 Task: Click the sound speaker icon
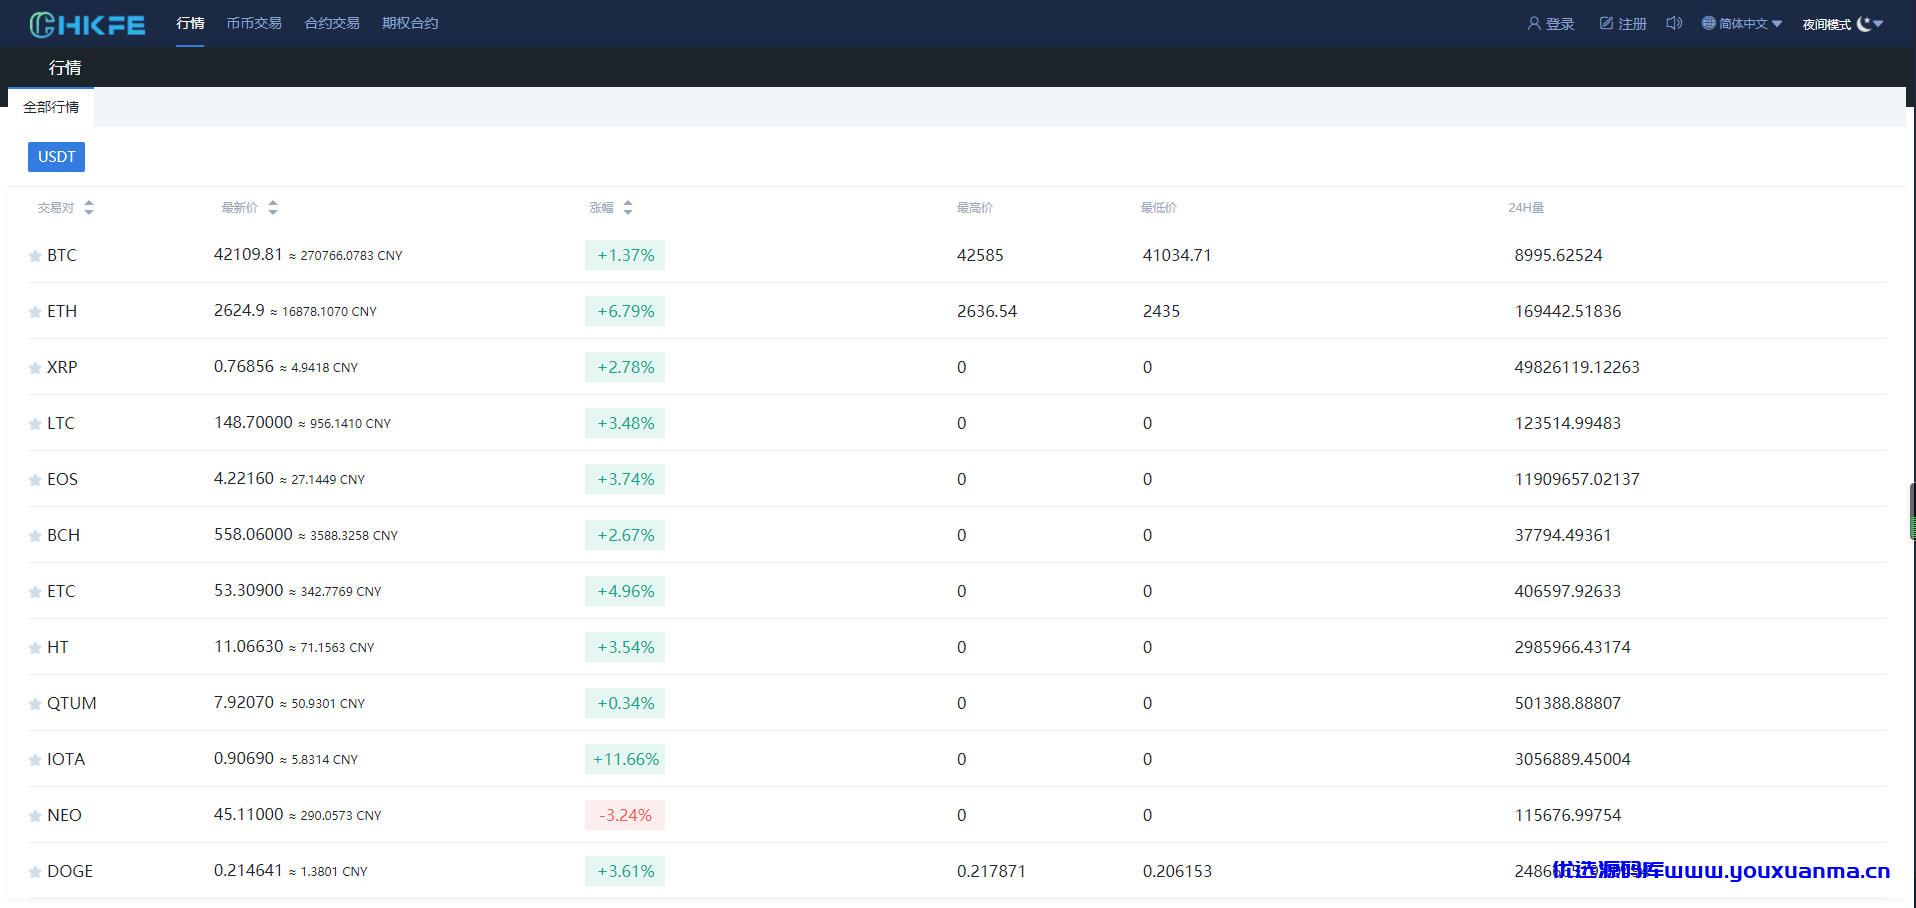[1674, 23]
